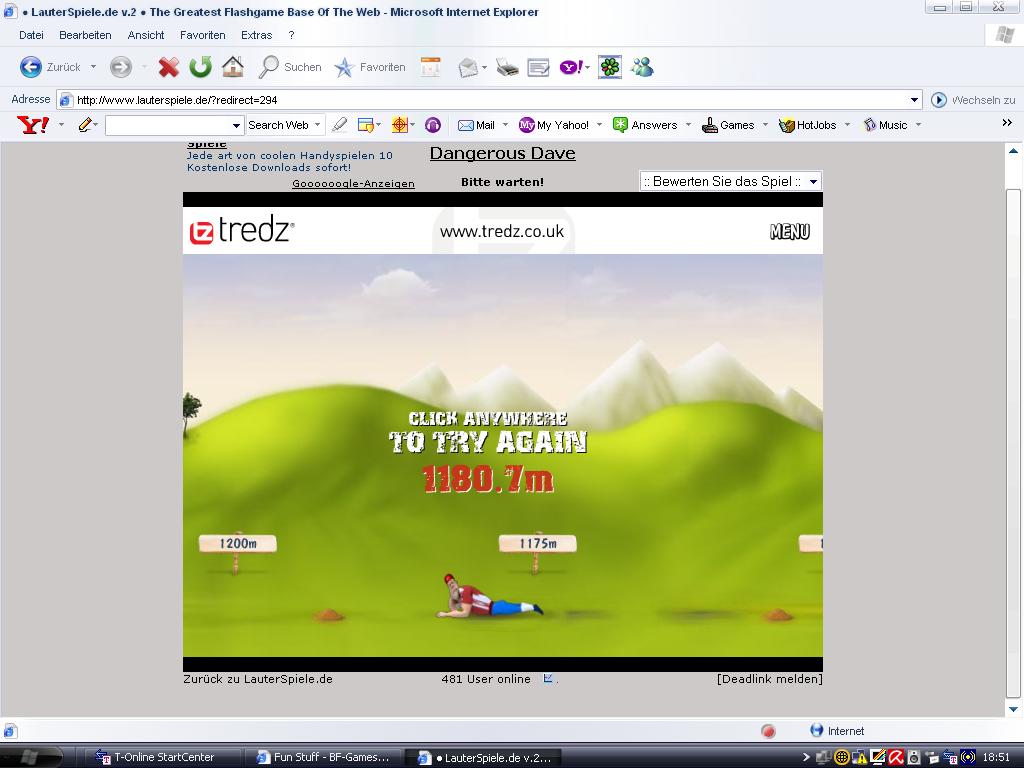Click the orange crosshair target icon

pyautogui.click(x=400, y=125)
